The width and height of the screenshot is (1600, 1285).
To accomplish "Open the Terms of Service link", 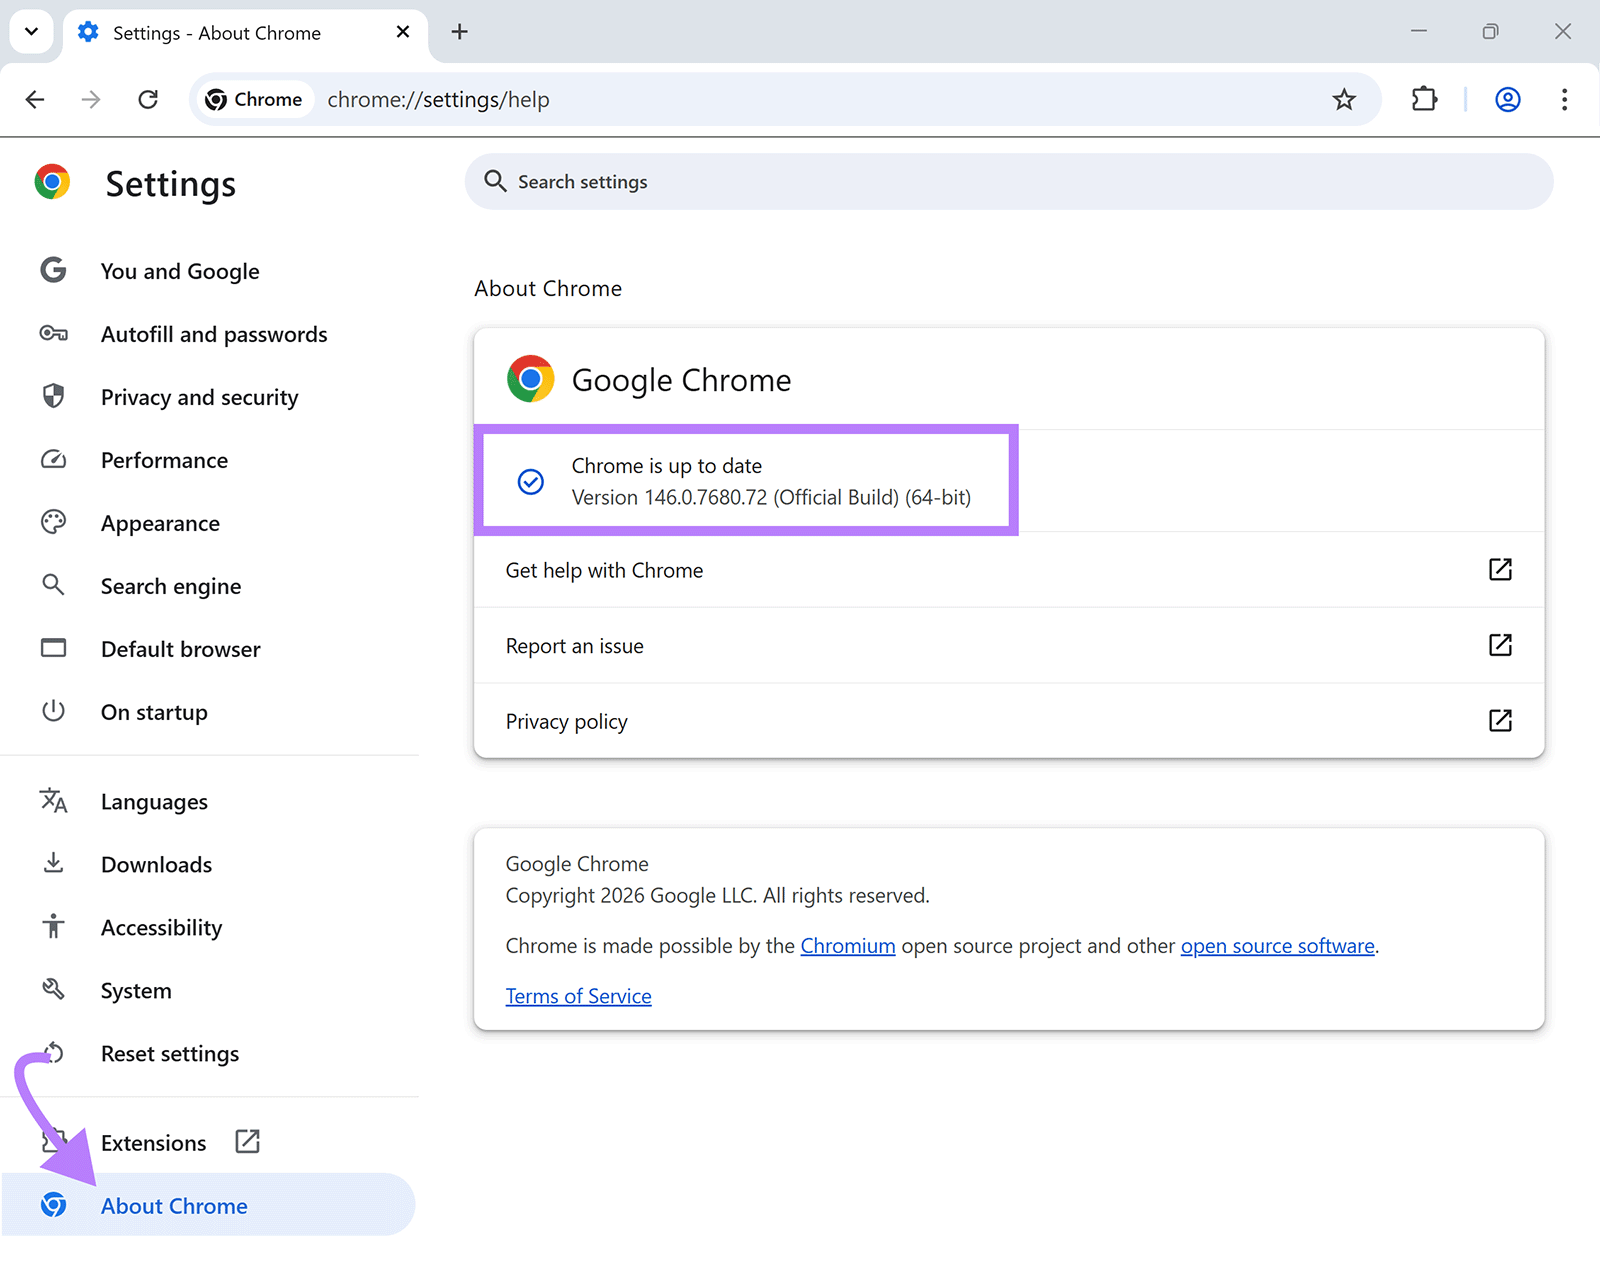I will [x=578, y=995].
